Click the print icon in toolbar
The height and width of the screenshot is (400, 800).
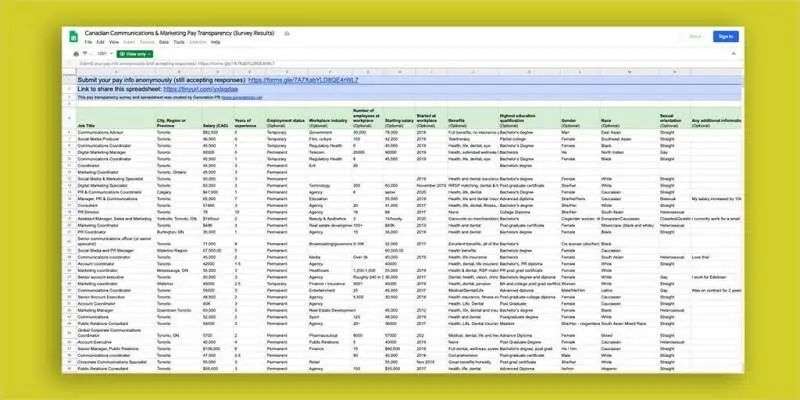tap(77, 54)
